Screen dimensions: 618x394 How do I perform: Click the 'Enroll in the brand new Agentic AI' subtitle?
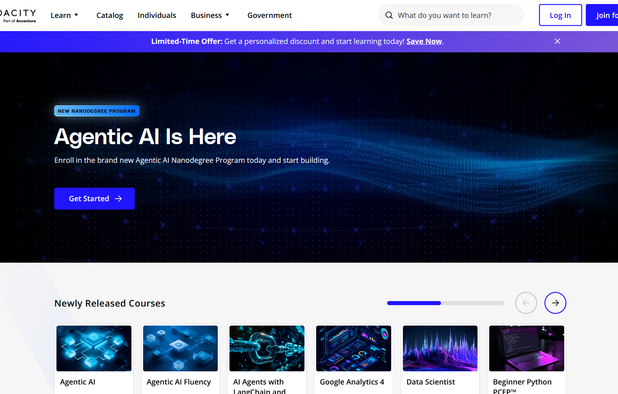pos(192,160)
